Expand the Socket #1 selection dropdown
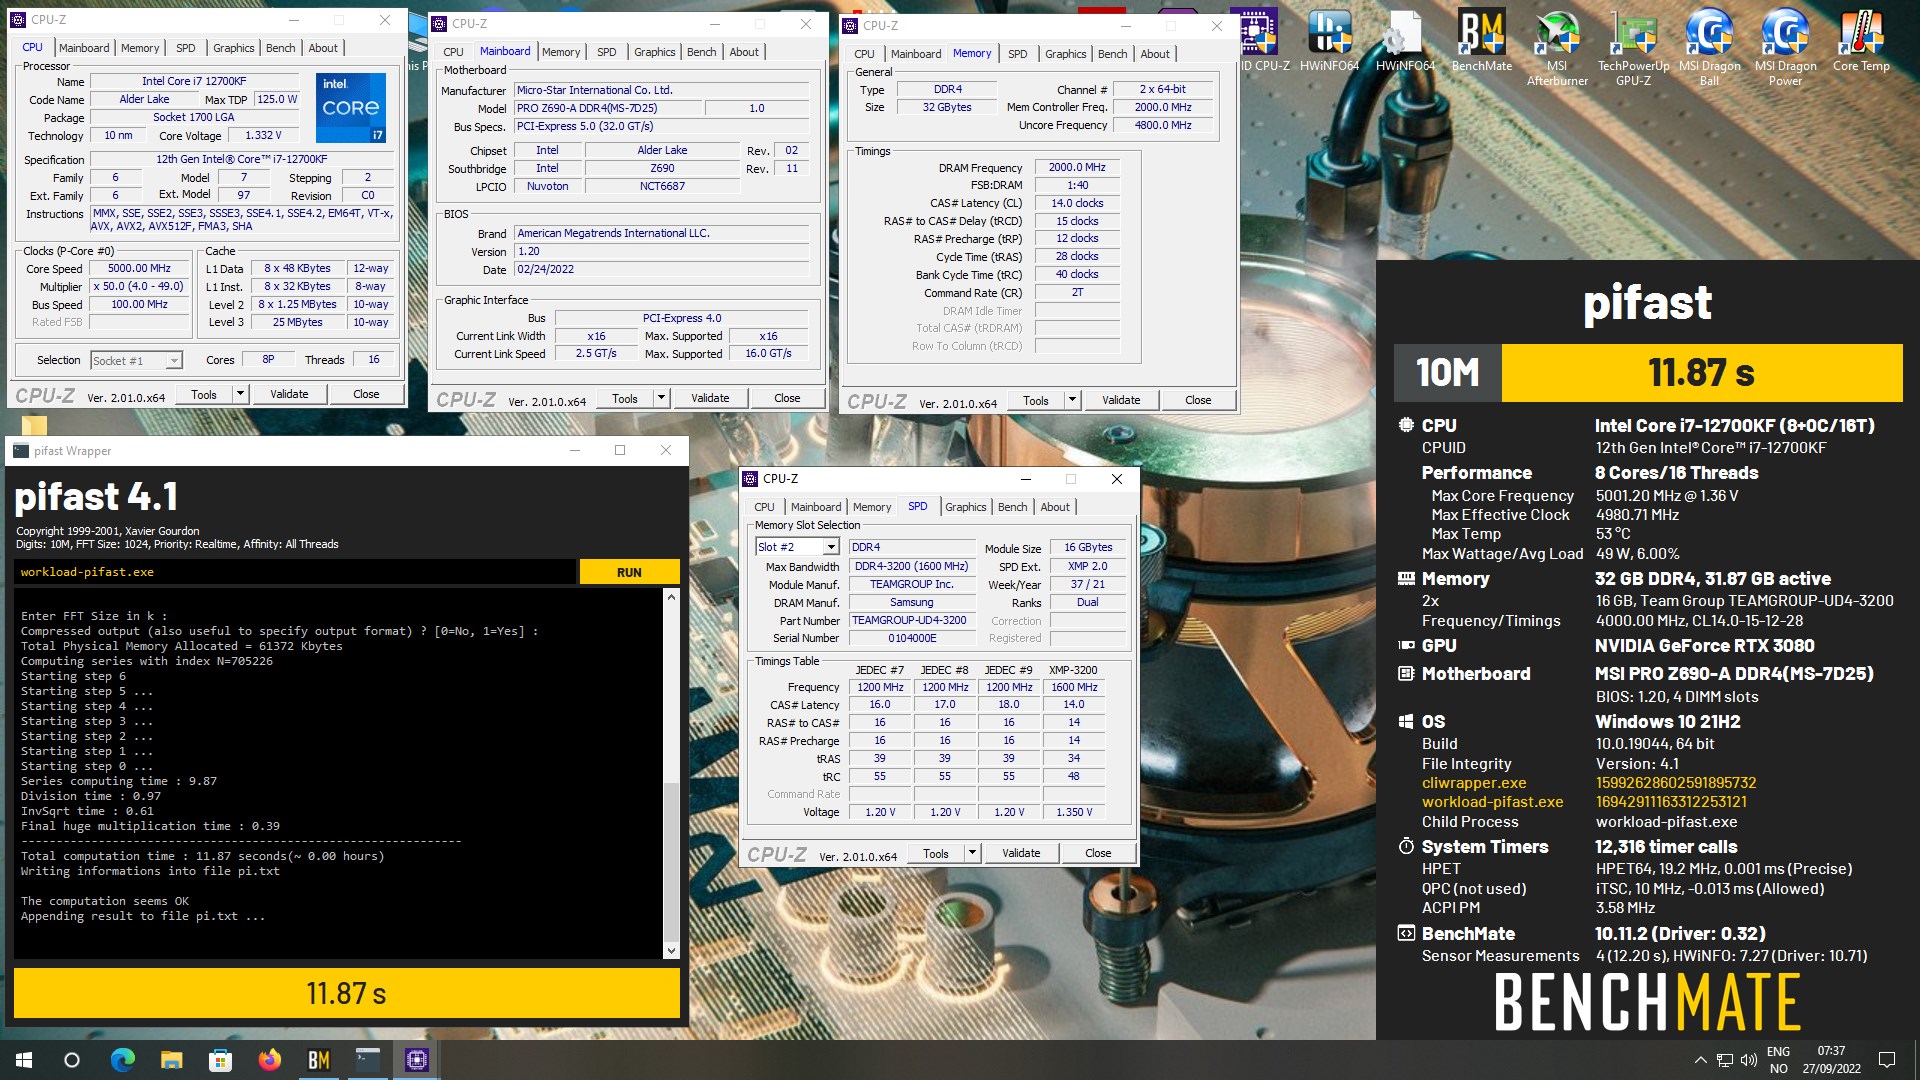1920x1080 pixels. tap(174, 361)
